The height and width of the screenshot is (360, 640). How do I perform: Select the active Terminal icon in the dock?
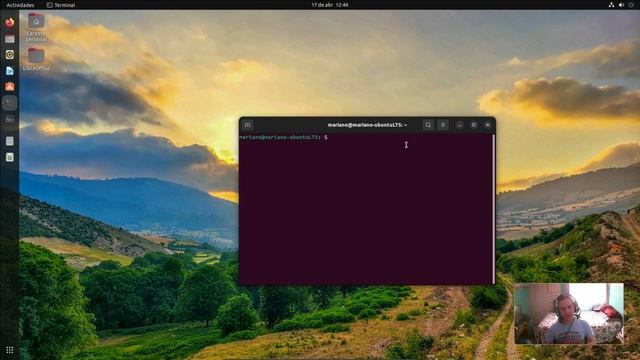coord(10,103)
